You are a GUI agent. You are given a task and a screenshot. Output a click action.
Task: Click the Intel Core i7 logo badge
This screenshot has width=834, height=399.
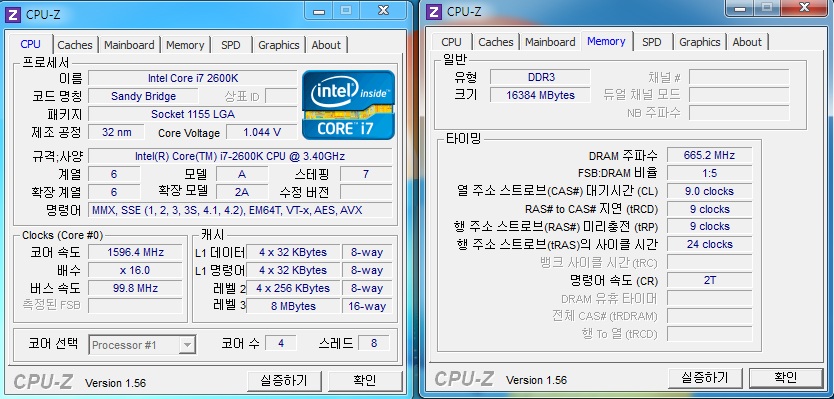[x=348, y=105]
